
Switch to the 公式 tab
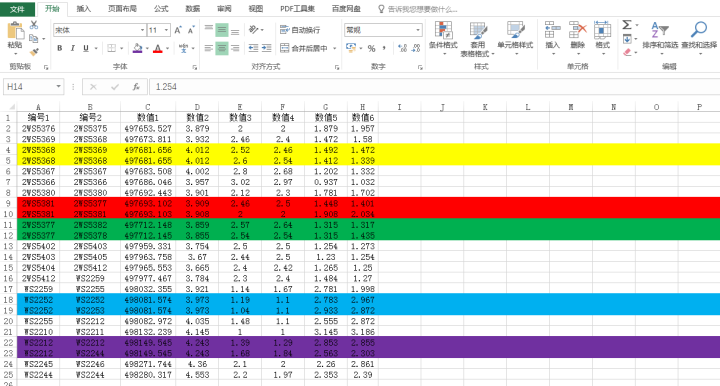point(161,9)
